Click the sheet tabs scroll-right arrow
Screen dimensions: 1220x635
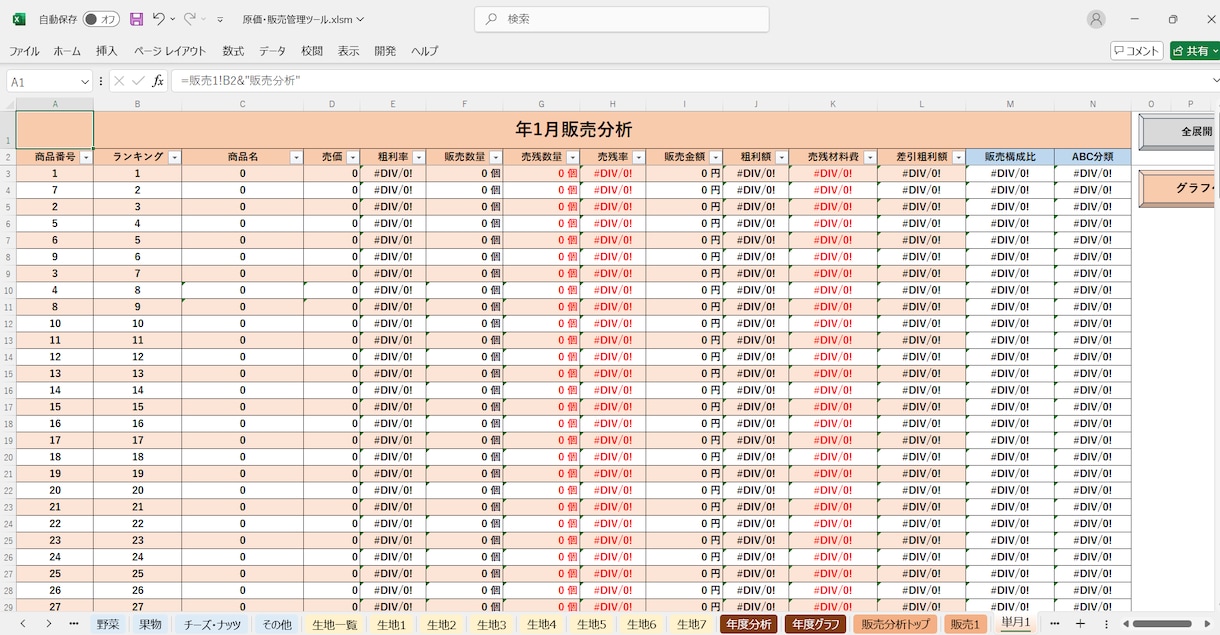[49, 624]
